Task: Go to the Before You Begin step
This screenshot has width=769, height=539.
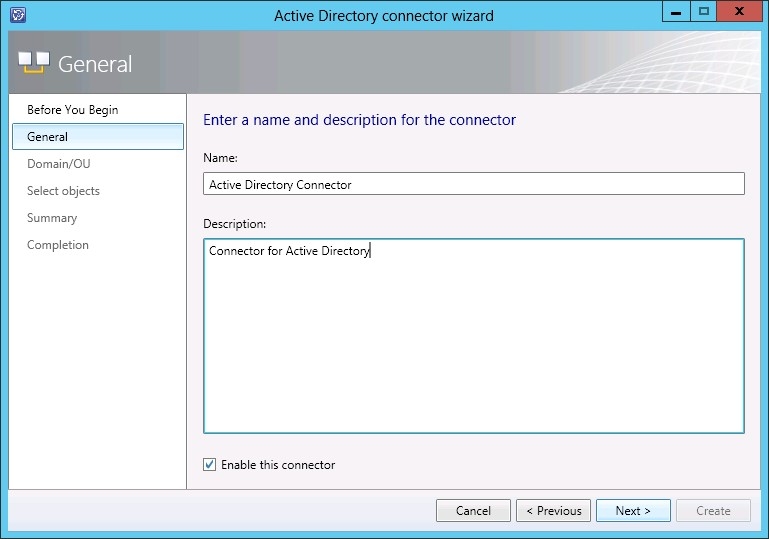Action: (73, 110)
